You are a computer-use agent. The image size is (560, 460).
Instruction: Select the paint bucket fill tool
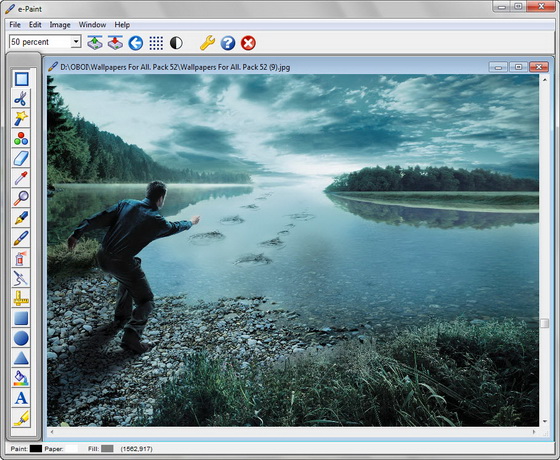point(21,378)
